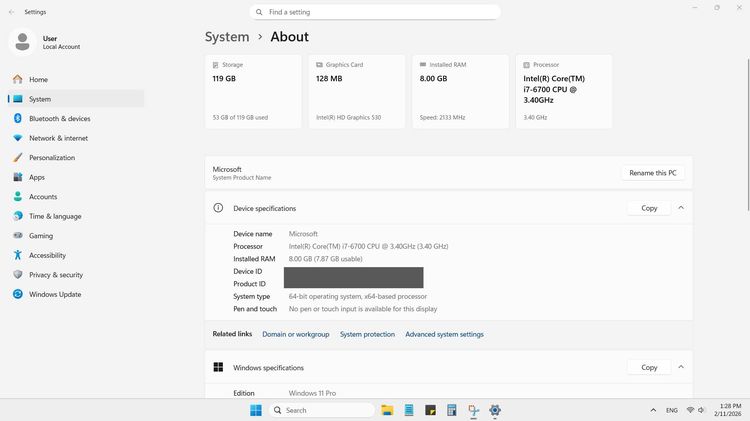The height and width of the screenshot is (421, 750).
Task: Open the Installed RAM card
Action: coord(461,91)
